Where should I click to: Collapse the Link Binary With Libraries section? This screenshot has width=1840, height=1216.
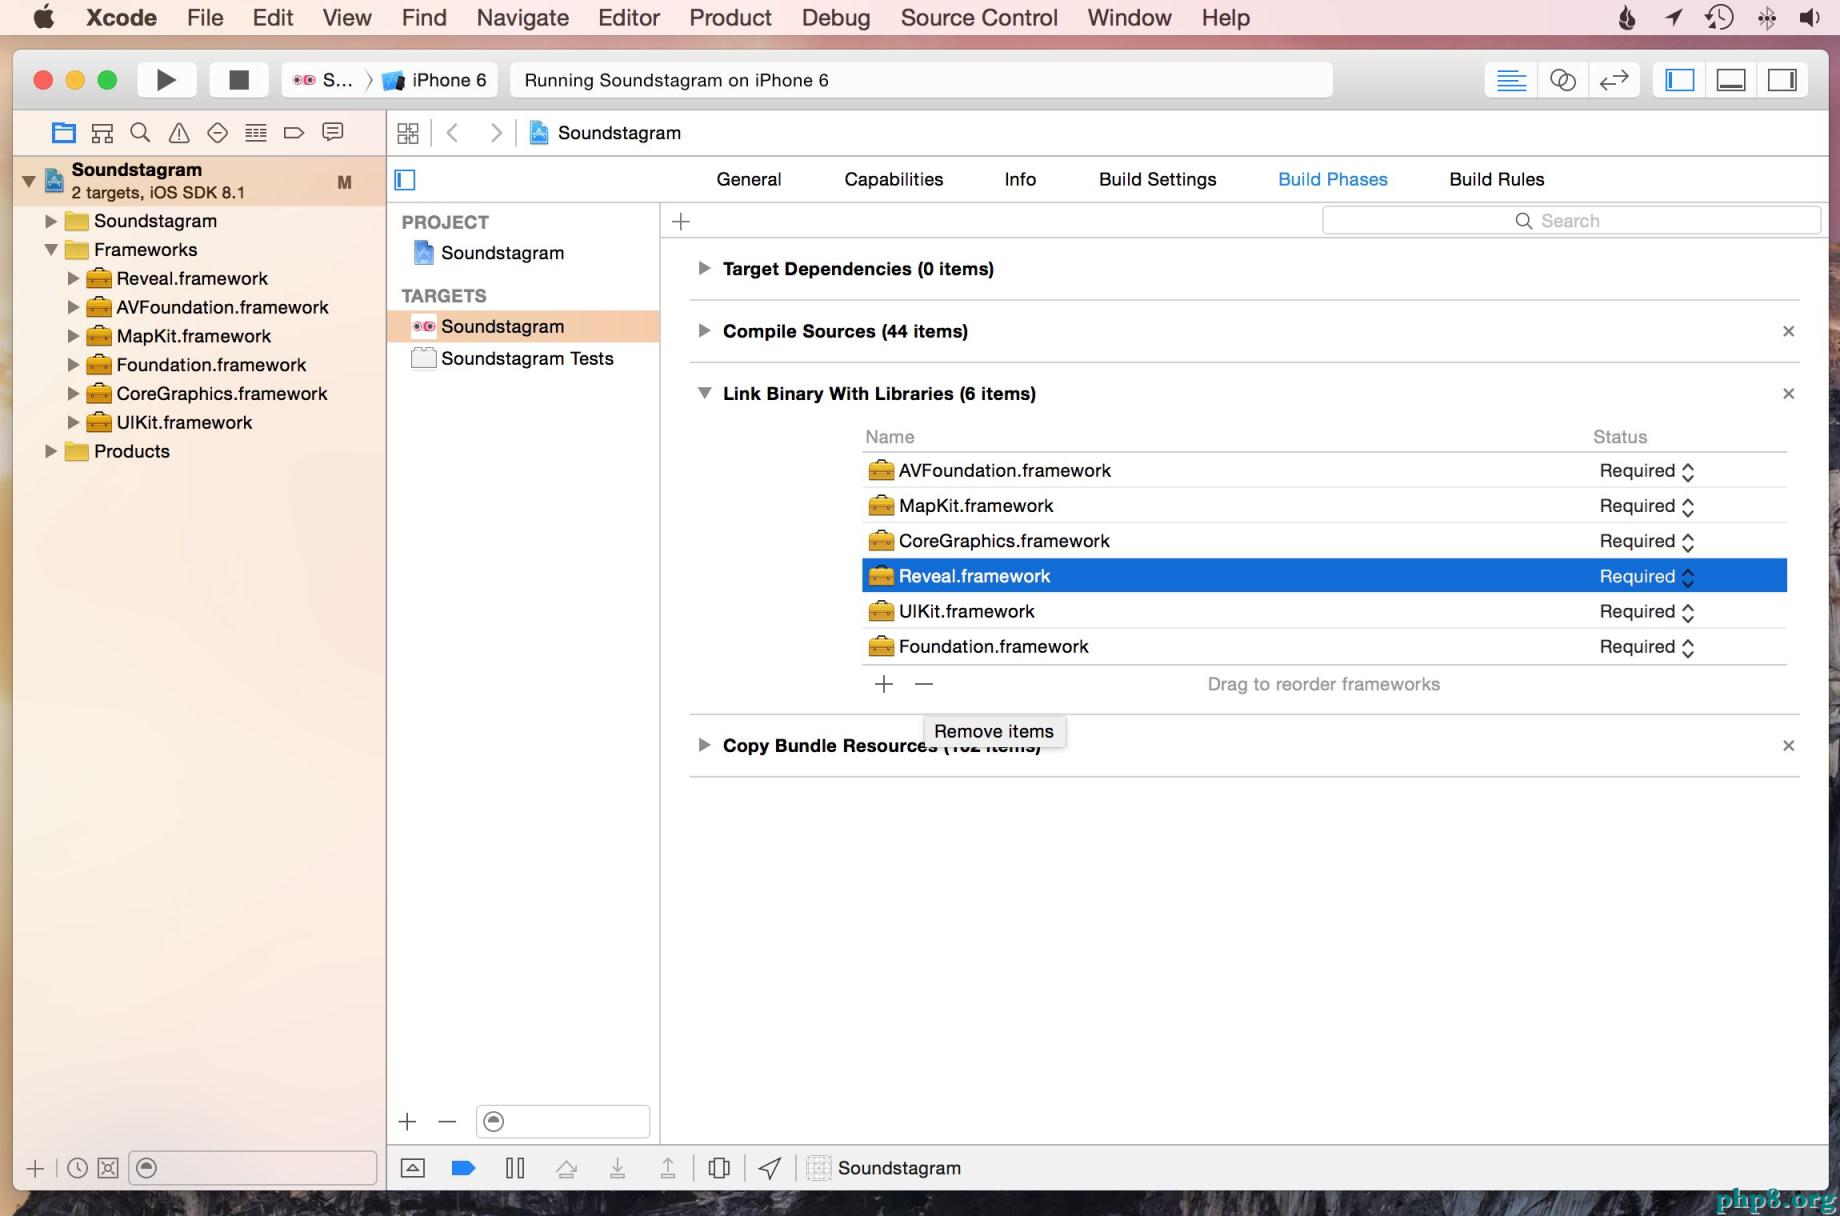pyautogui.click(x=704, y=394)
